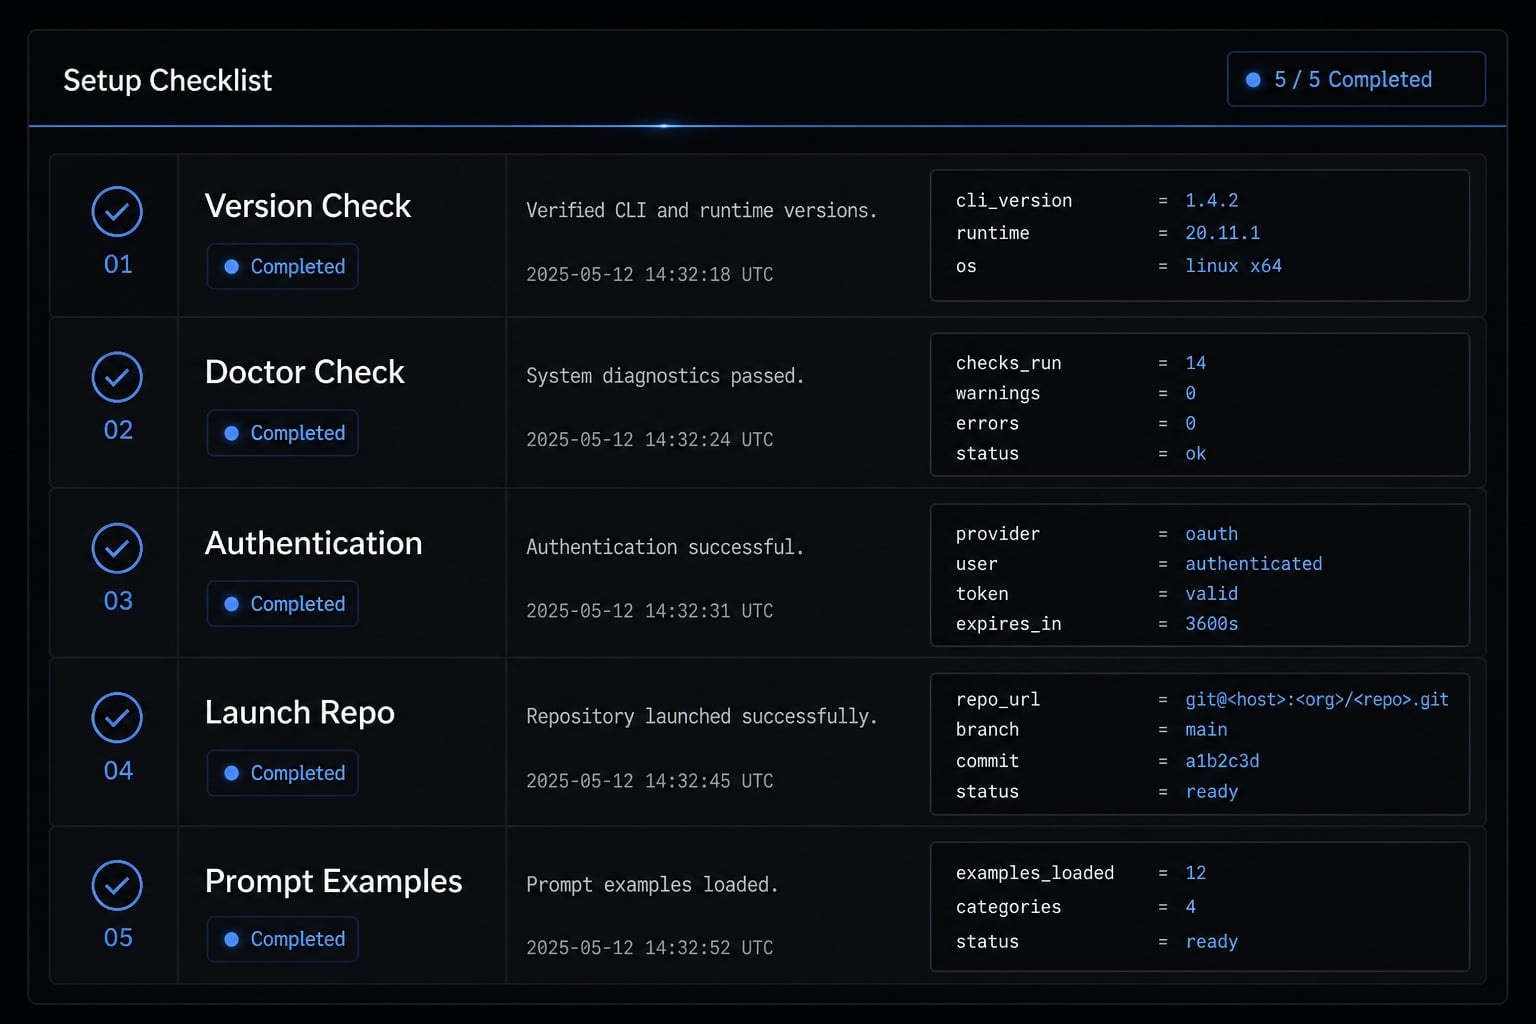Click 'Authentication successful.' description
This screenshot has width=1536, height=1024.
[665, 547]
